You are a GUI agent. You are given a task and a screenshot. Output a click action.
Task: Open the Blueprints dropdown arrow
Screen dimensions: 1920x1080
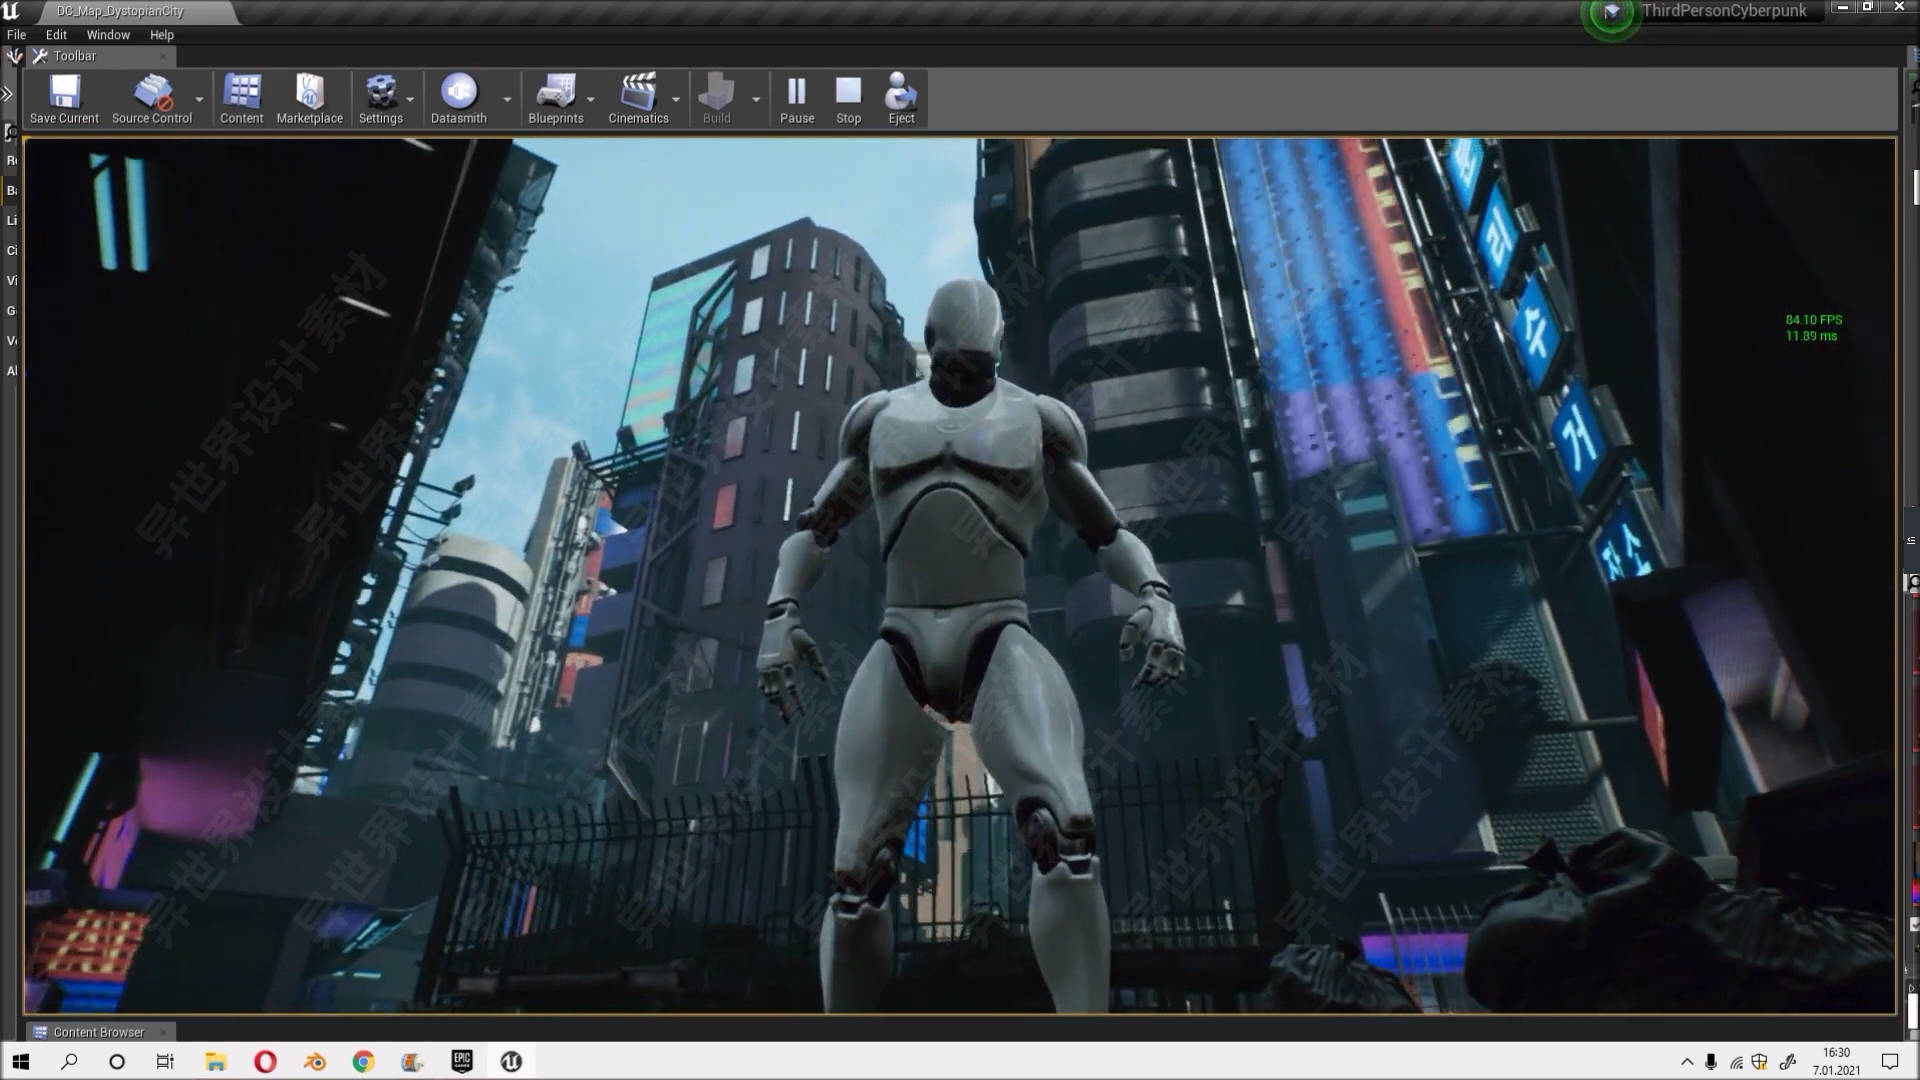click(590, 99)
